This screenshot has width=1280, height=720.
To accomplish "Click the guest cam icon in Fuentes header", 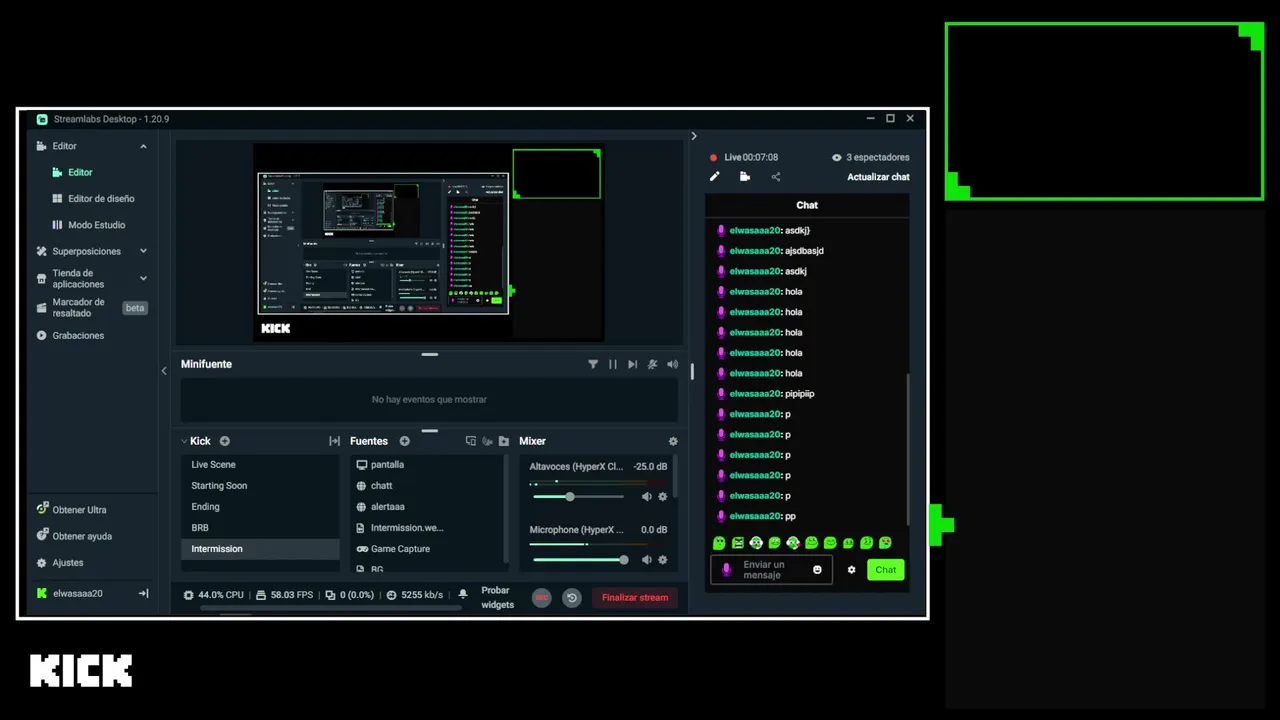I will [x=488, y=441].
